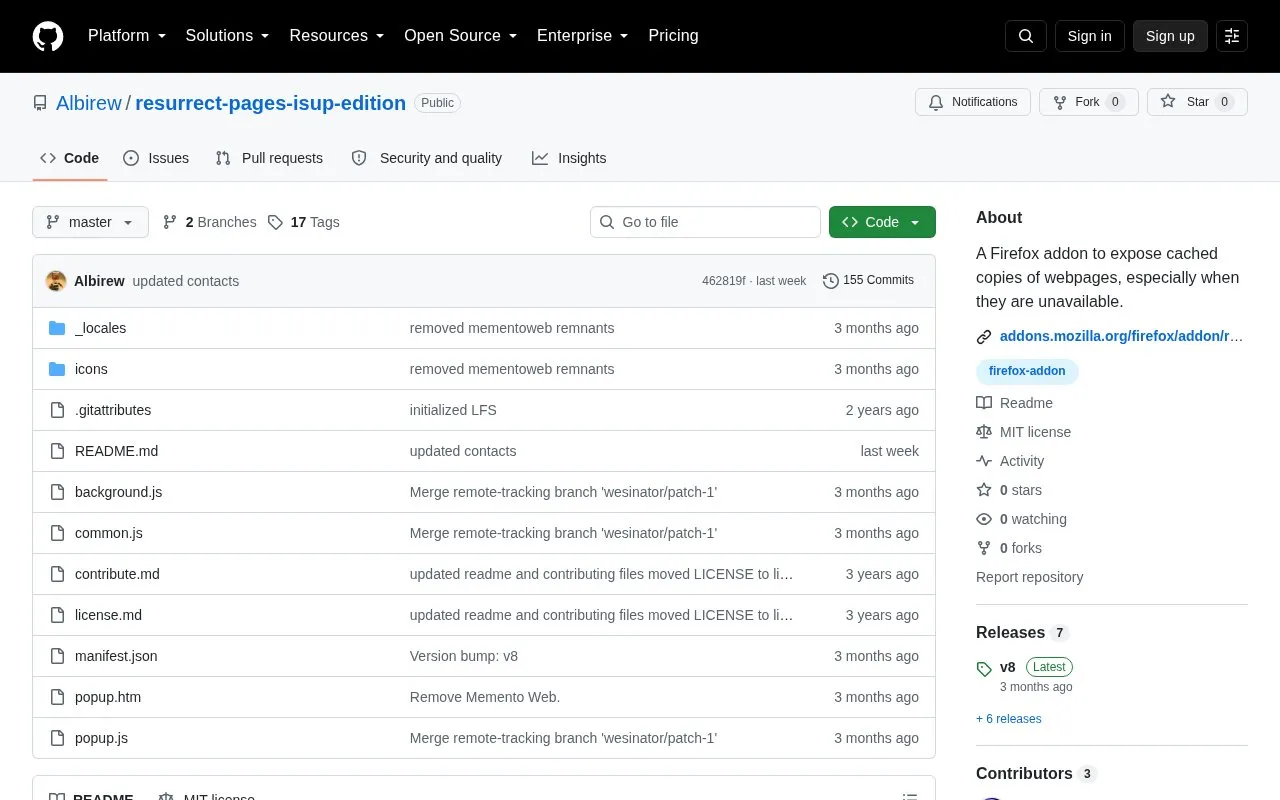Focus the Go to file search field
Image resolution: width=1280 pixels, height=800 pixels.
pyautogui.click(x=705, y=222)
